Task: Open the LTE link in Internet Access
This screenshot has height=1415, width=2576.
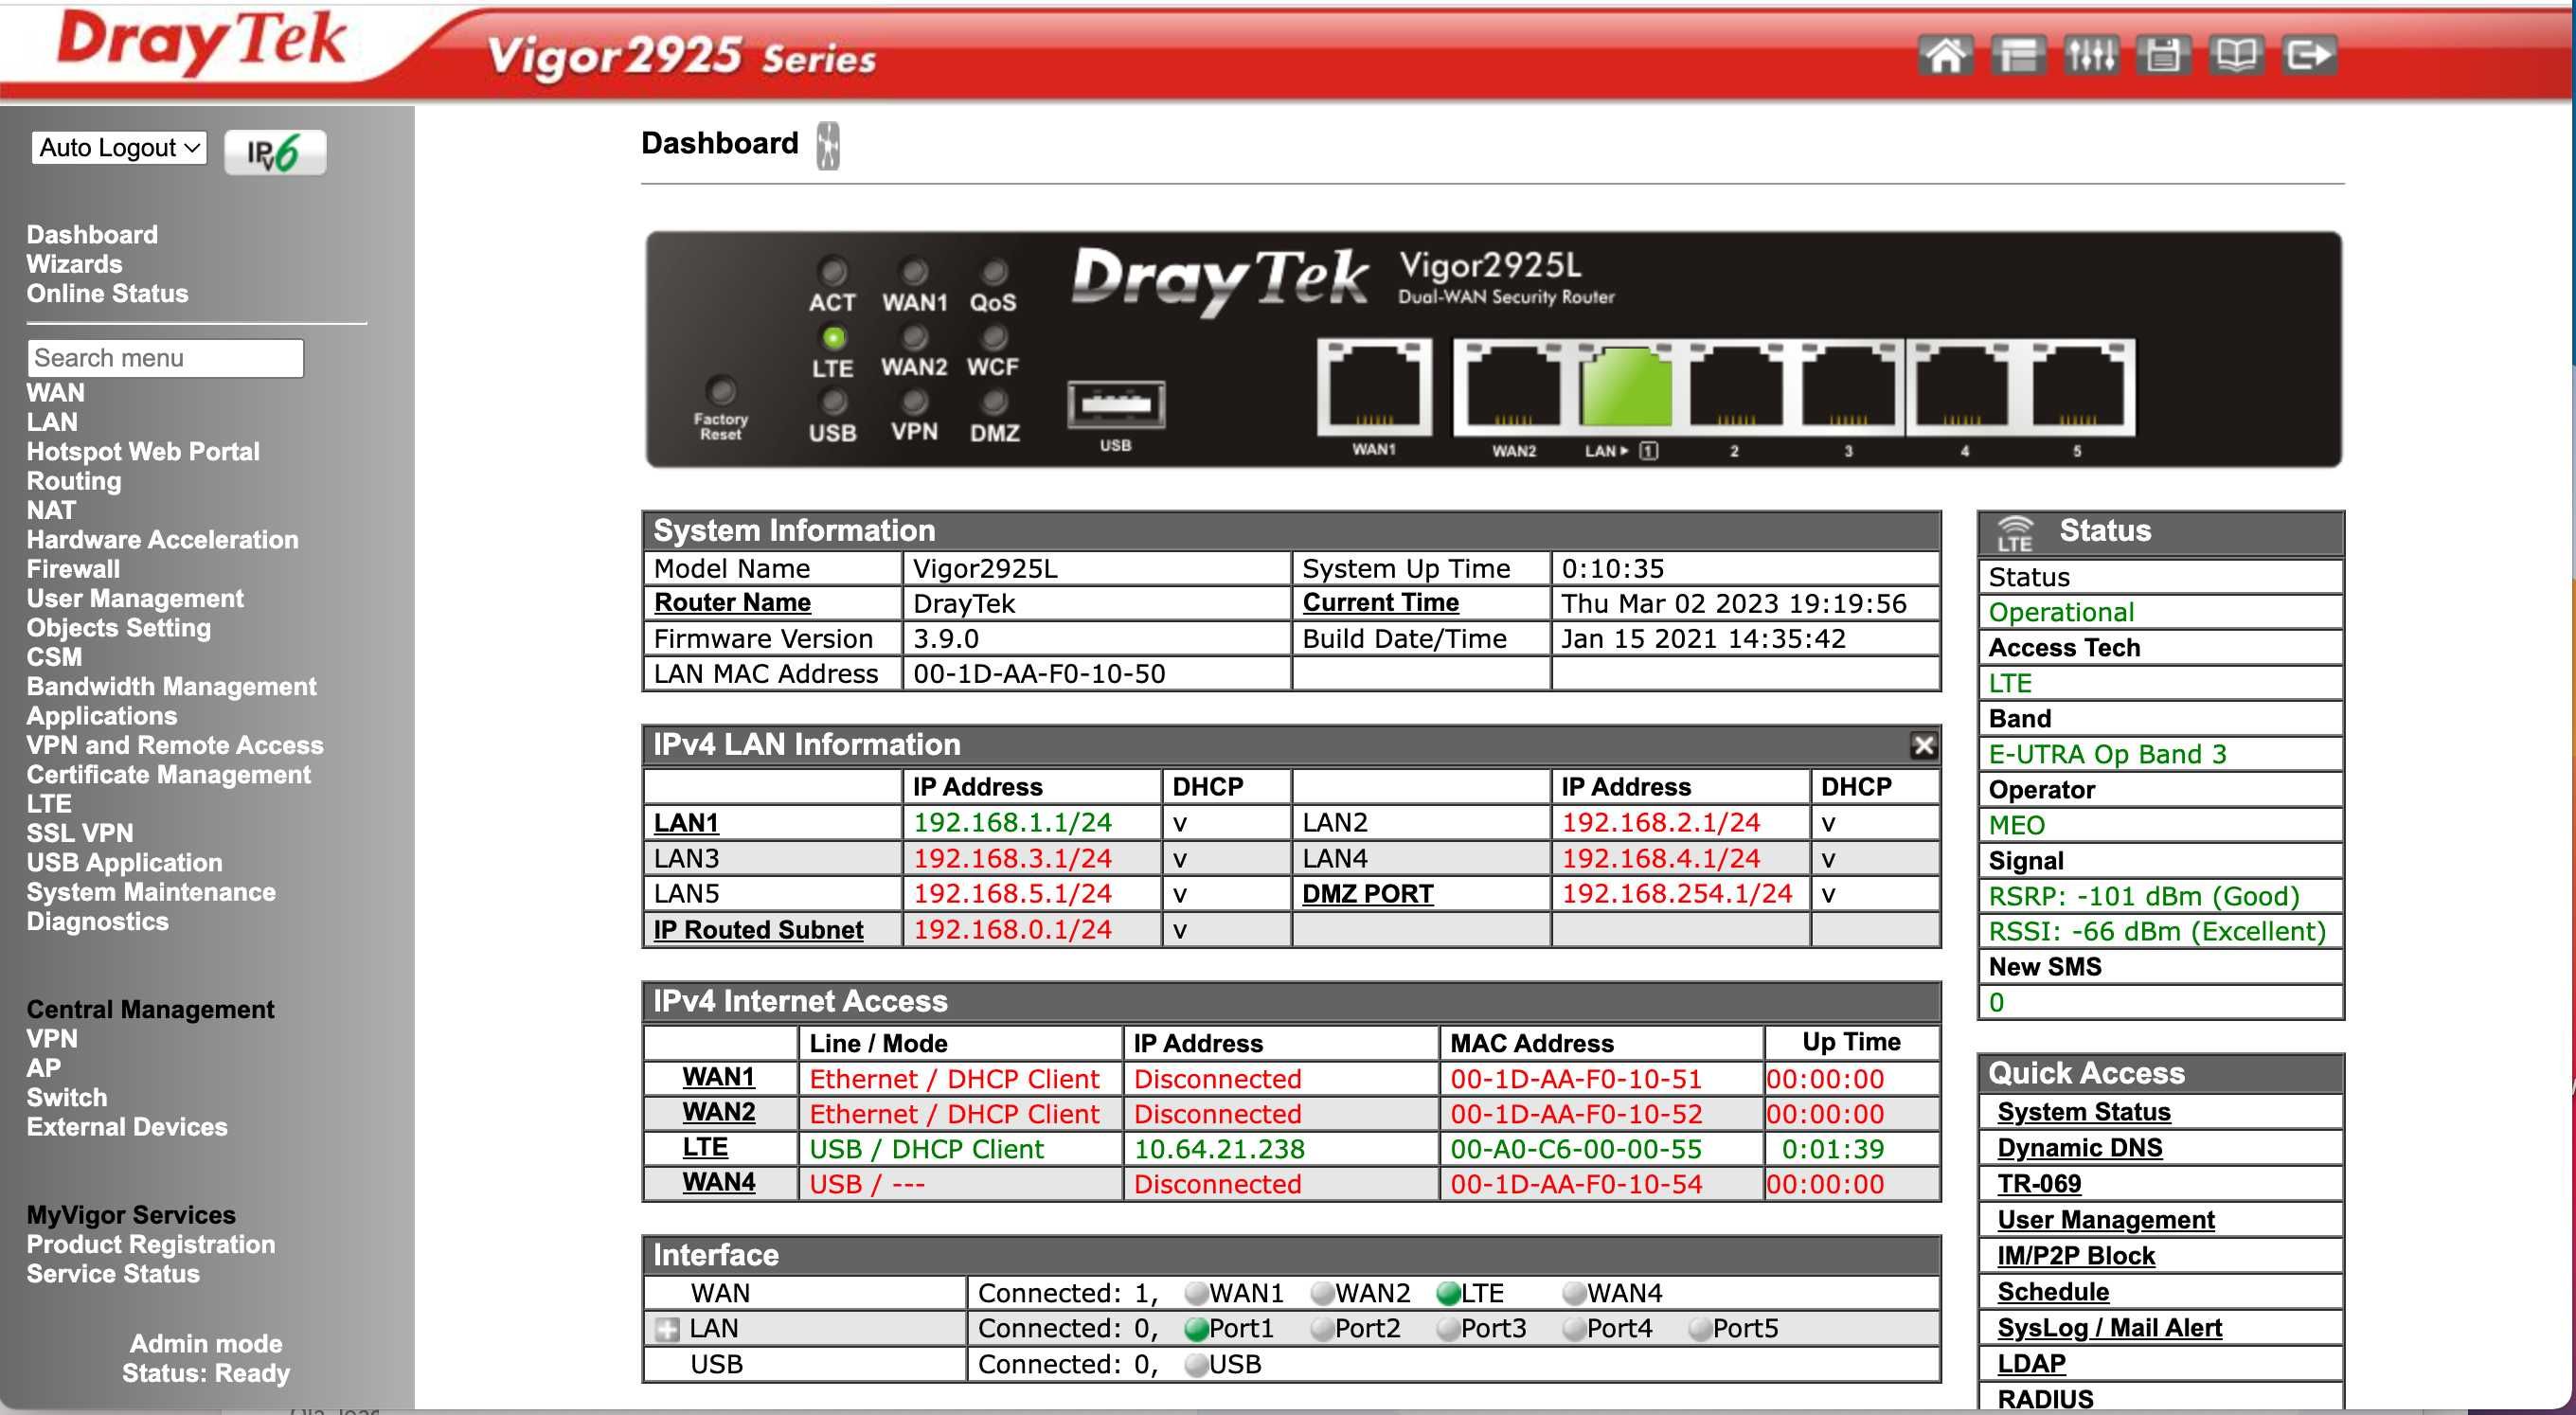Action: click(x=705, y=1147)
